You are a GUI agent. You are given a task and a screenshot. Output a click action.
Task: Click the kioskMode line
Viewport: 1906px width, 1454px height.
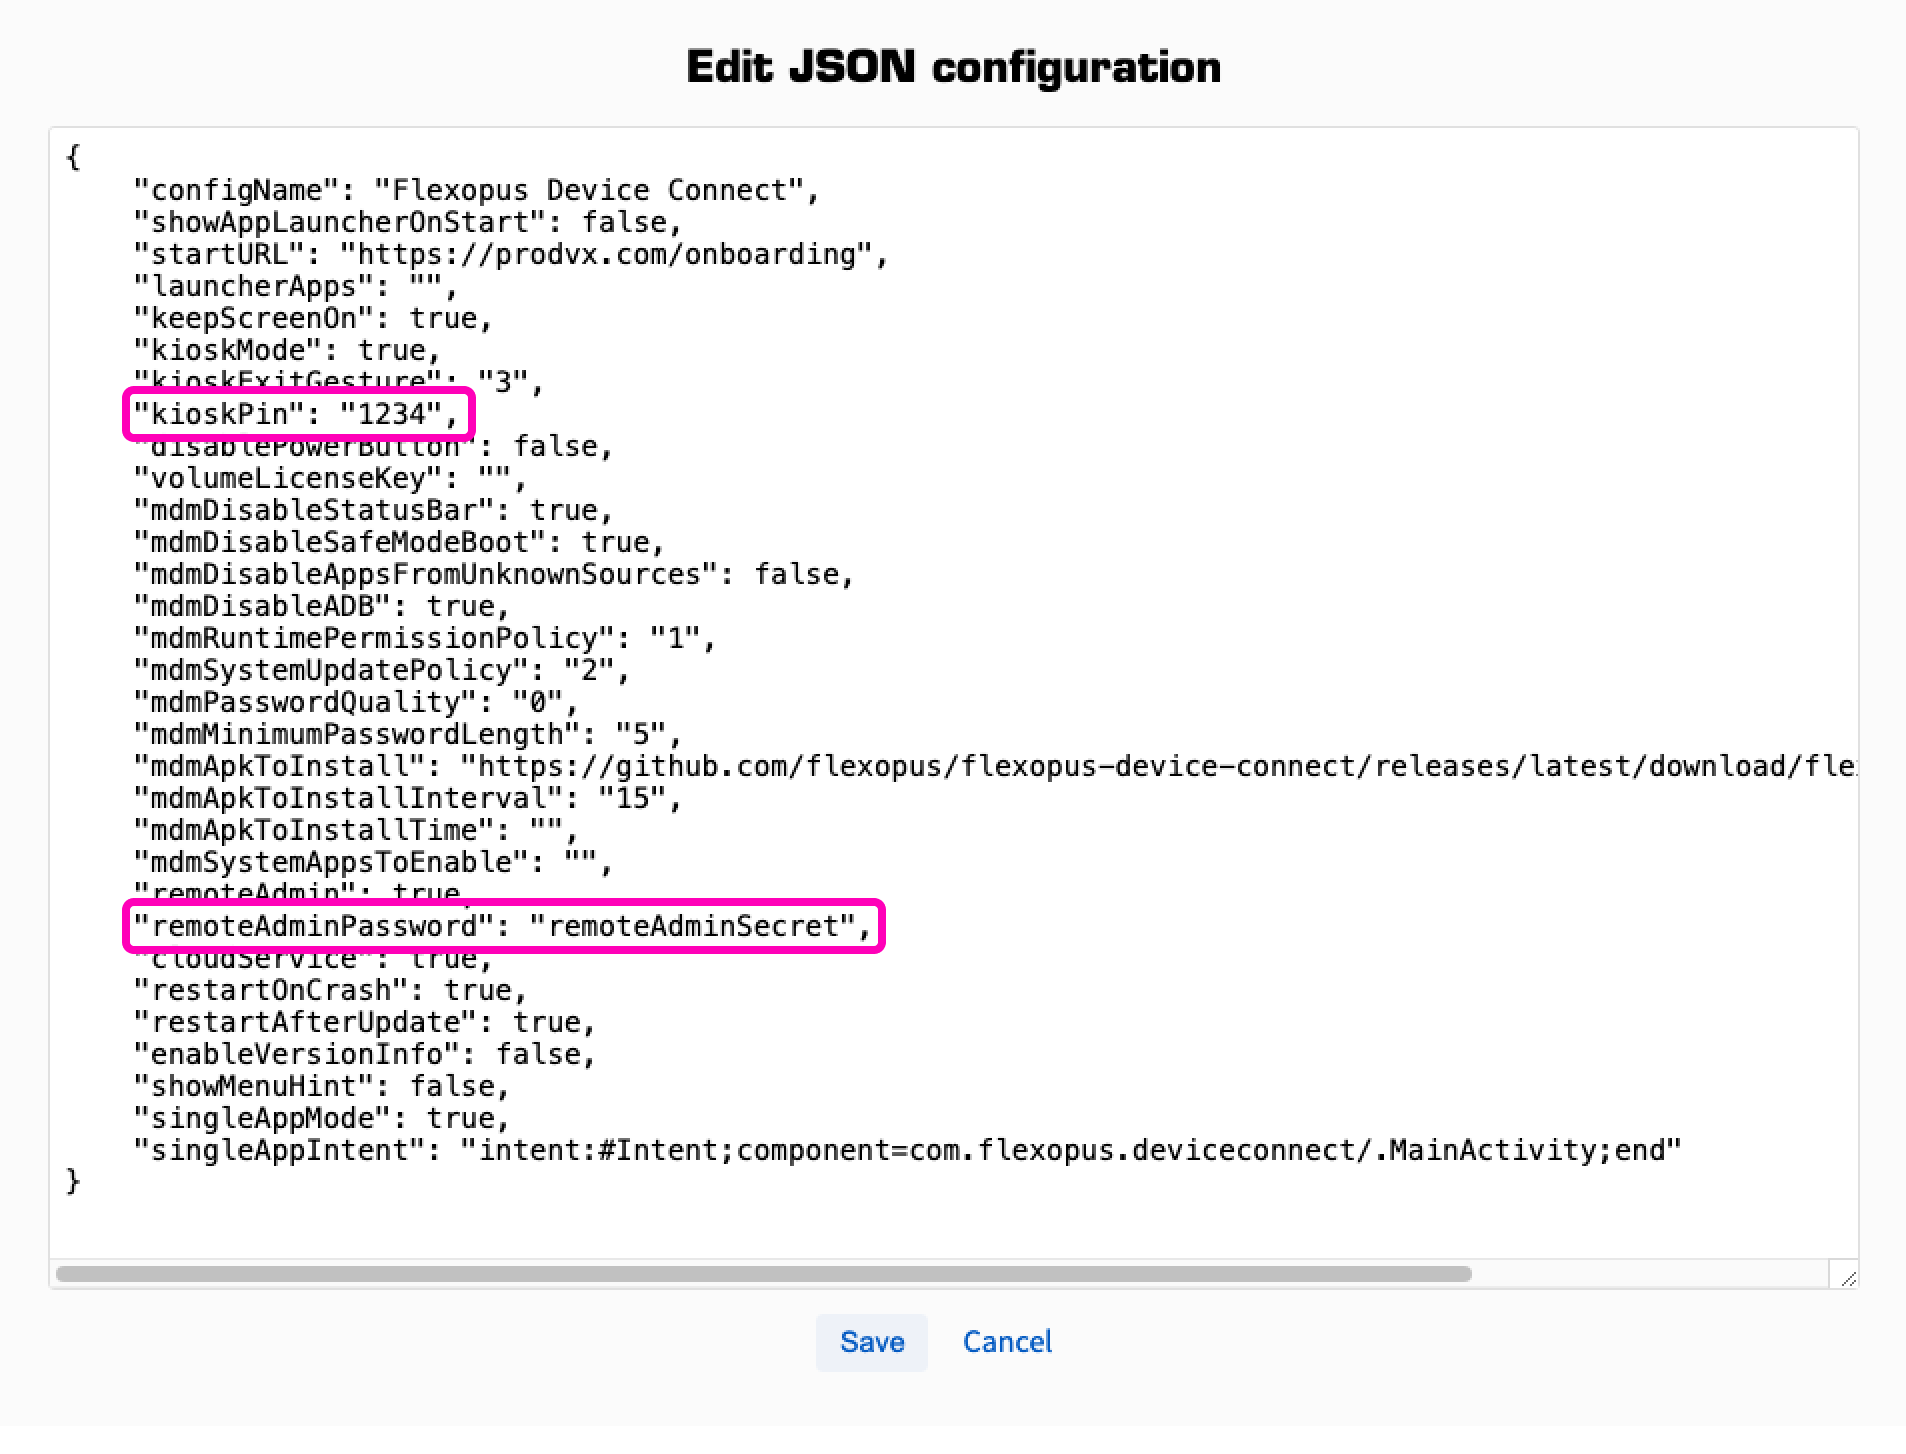click(285, 350)
